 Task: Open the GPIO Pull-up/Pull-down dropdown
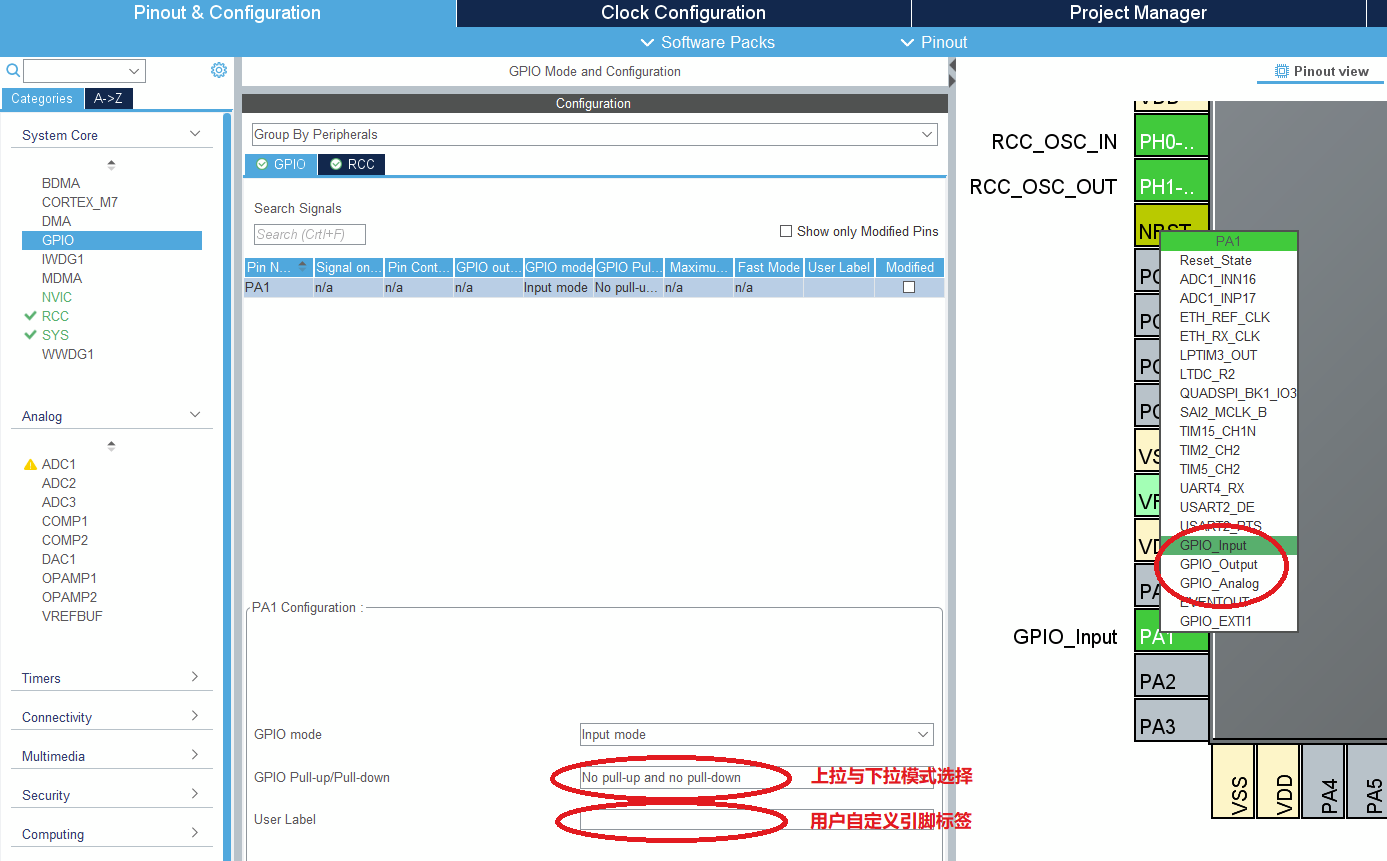(x=756, y=777)
